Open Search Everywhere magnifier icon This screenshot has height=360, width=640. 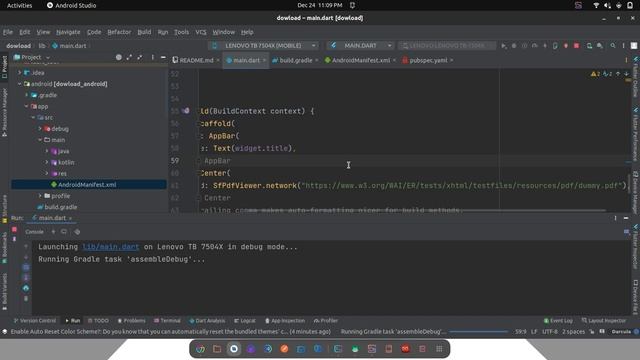[x=613, y=46]
